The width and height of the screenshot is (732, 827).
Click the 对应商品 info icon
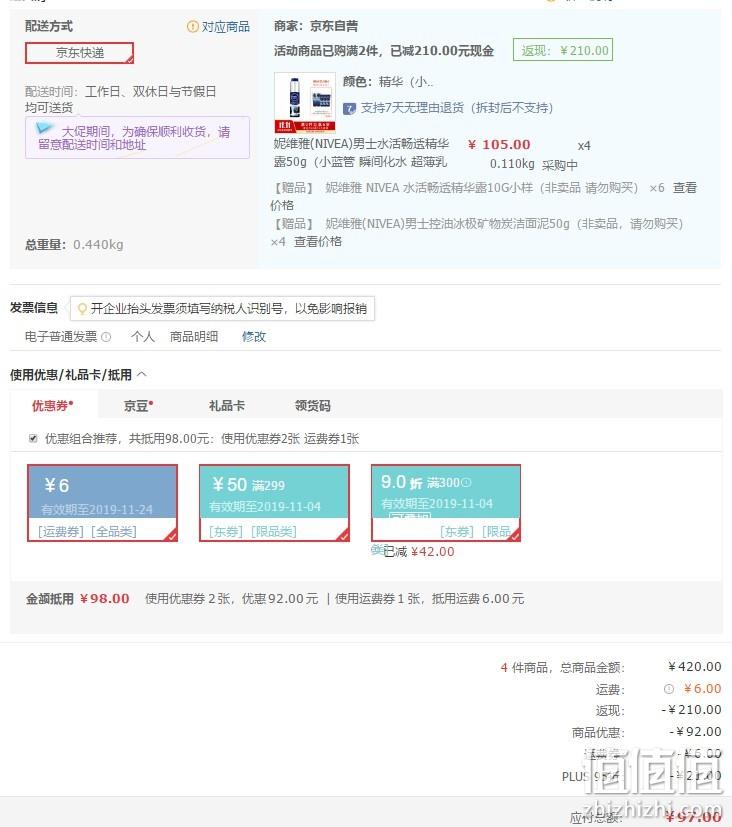pos(192,26)
